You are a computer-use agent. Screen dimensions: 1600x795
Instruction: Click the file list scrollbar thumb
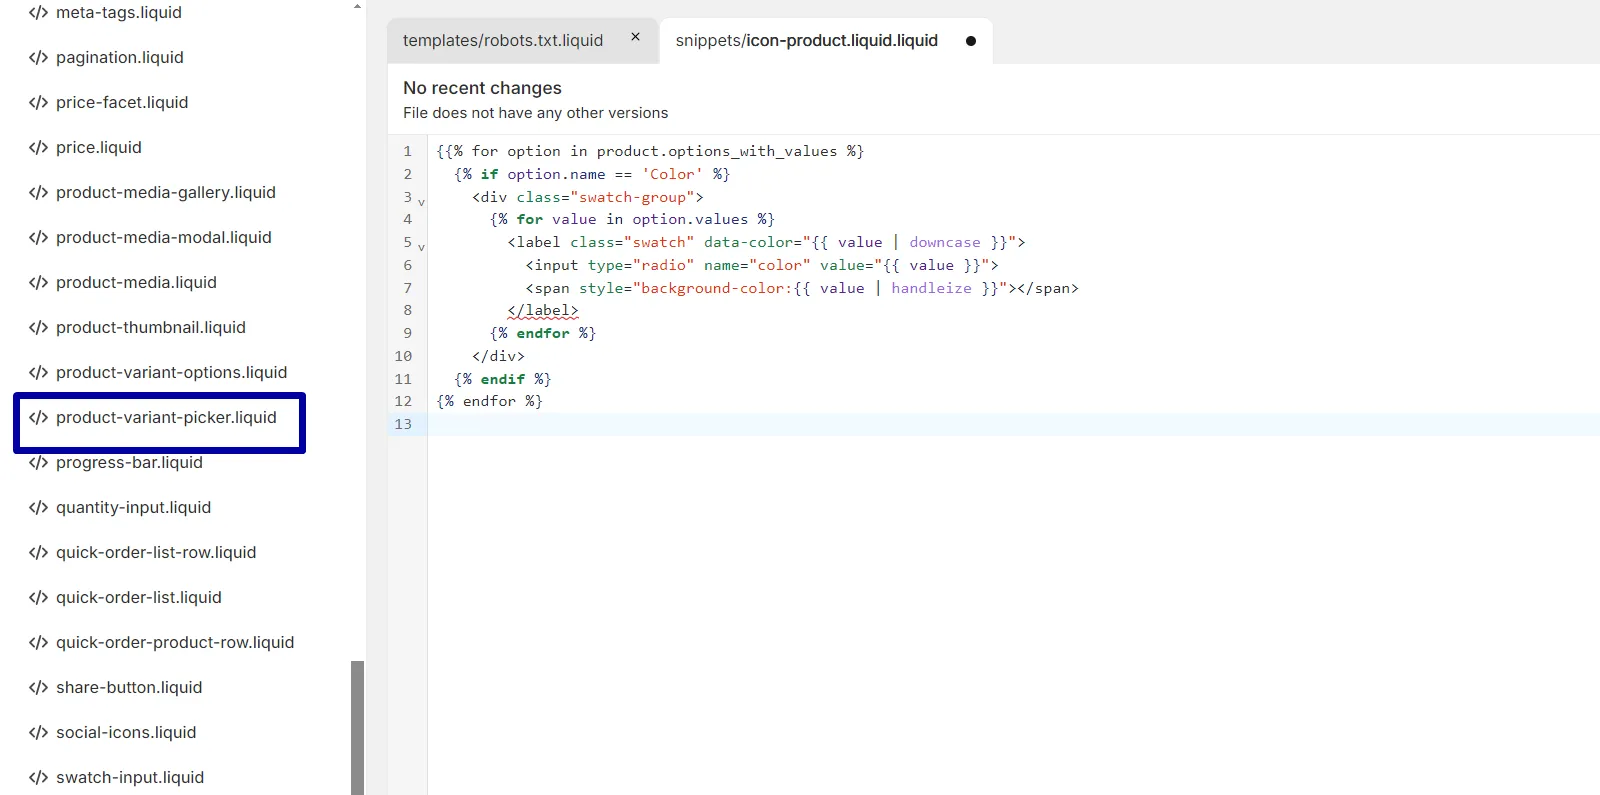point(357,727)
